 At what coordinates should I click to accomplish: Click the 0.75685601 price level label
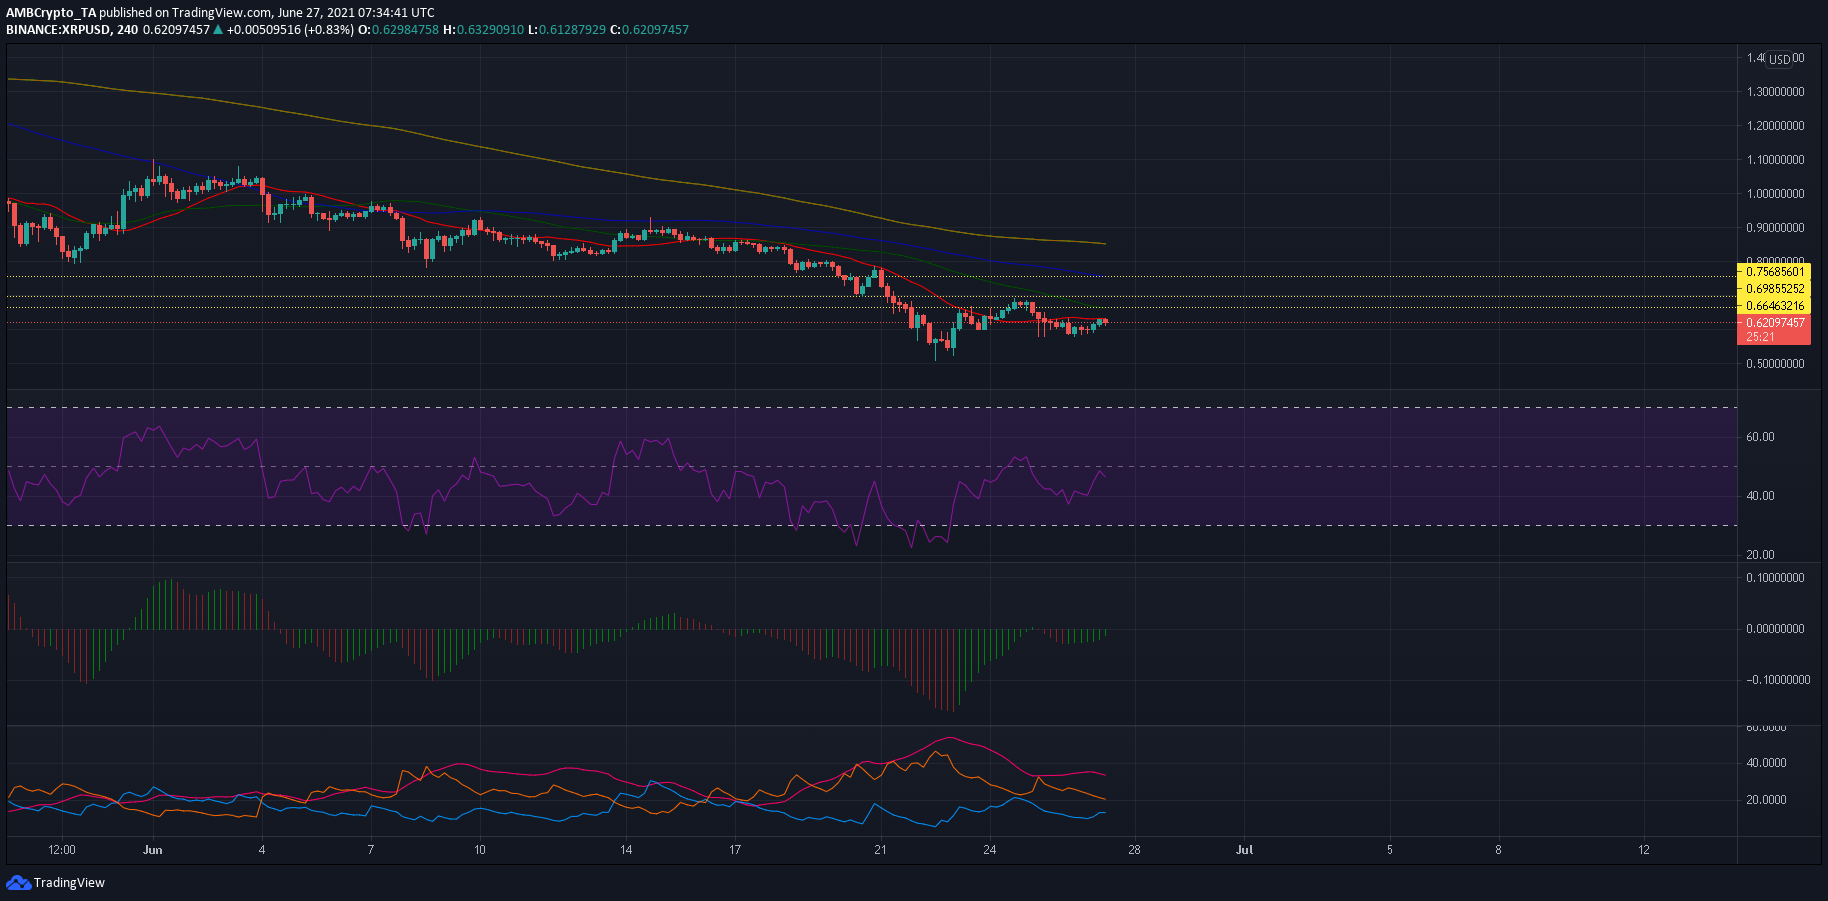1775,272
